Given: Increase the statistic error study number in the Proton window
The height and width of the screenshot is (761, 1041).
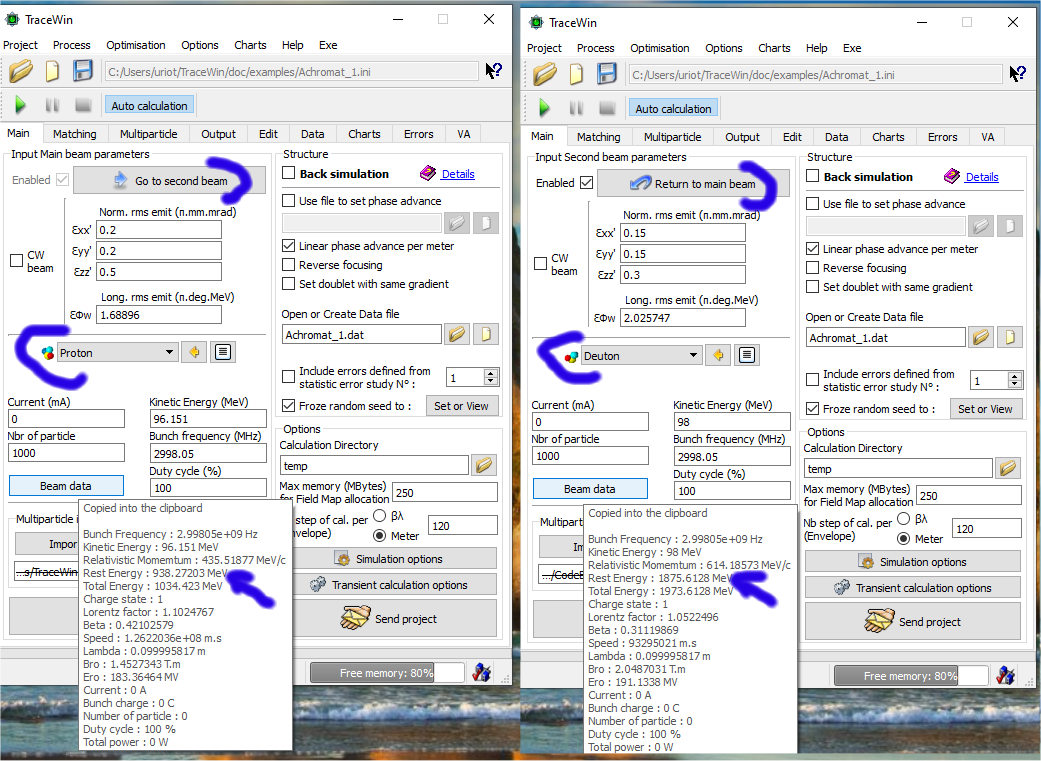Looking at the screenshot, I should click(x=490, y=372).
